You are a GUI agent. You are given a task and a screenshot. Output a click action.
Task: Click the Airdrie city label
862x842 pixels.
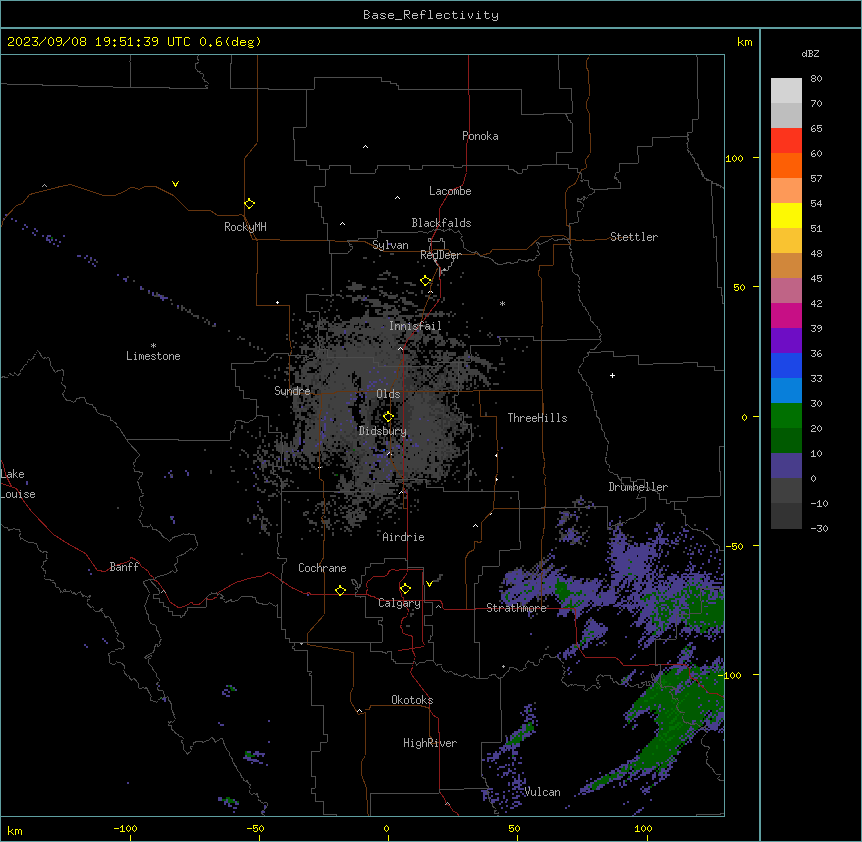(x=404, y=537)
